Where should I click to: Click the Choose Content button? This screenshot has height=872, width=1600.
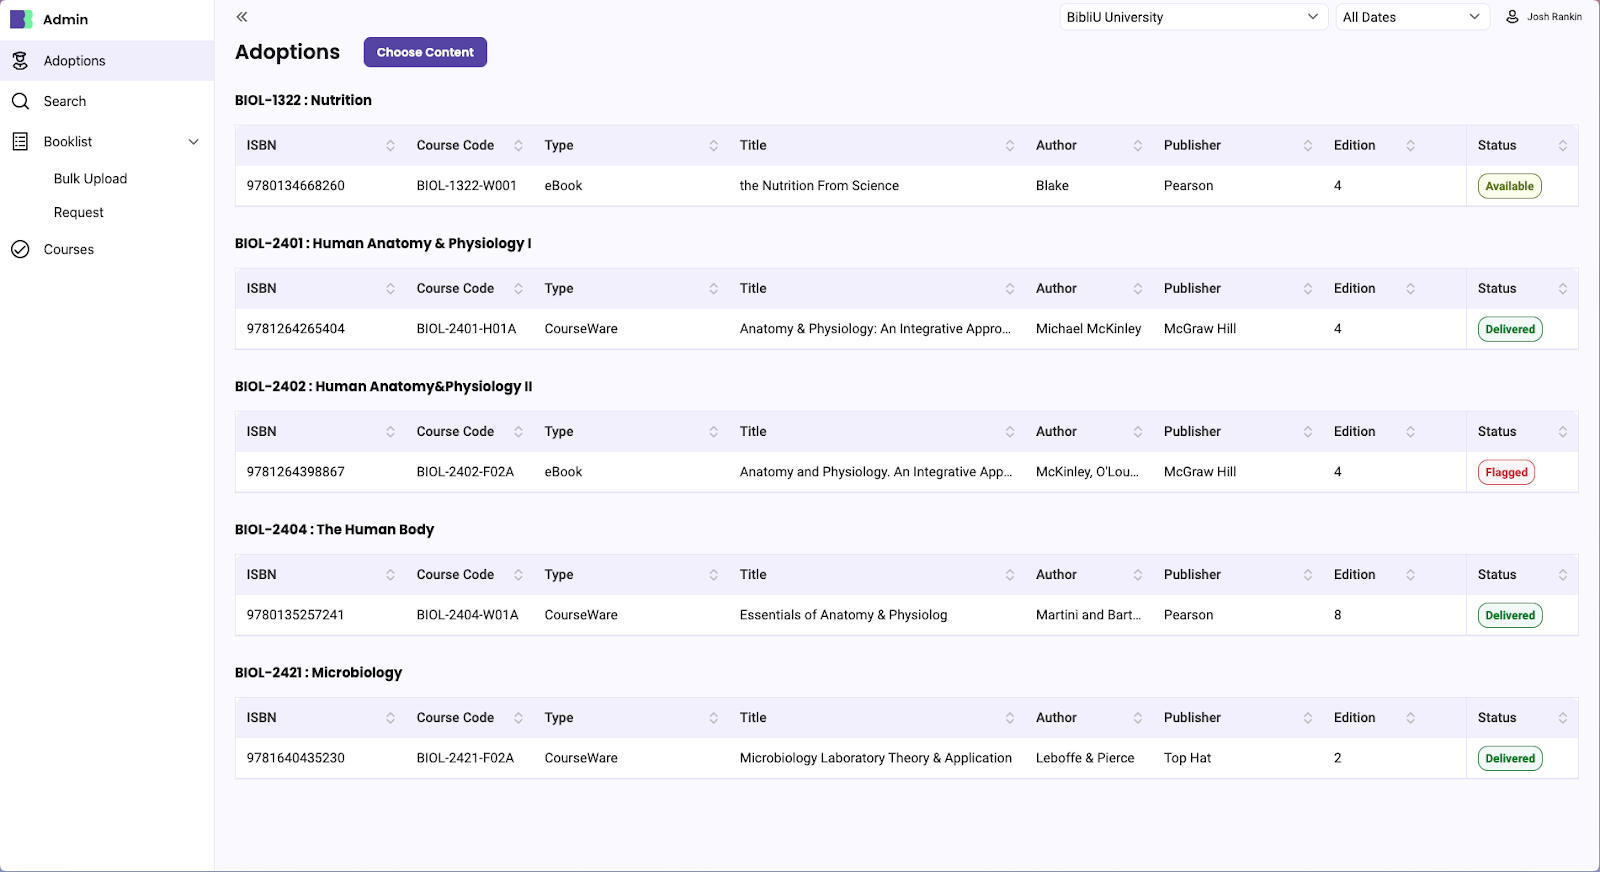pos(425,52)
